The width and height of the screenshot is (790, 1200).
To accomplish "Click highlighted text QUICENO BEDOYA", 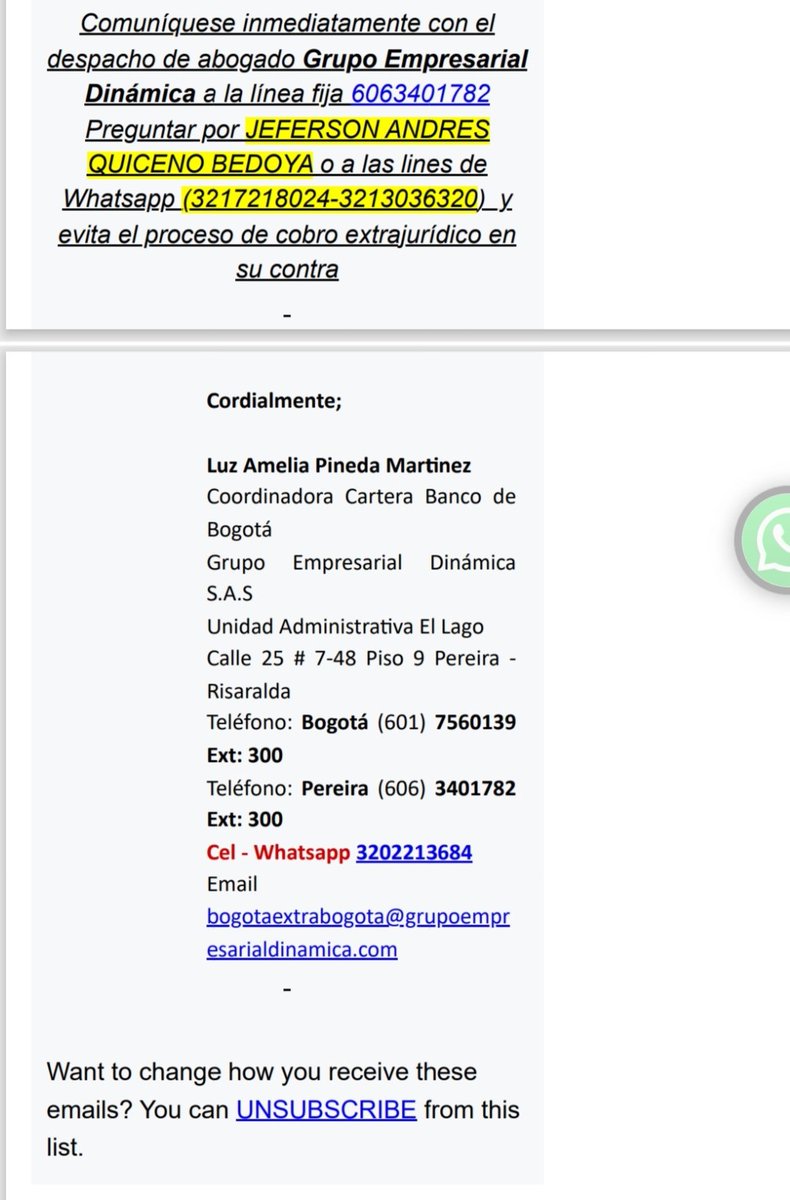I will point(201,165).
